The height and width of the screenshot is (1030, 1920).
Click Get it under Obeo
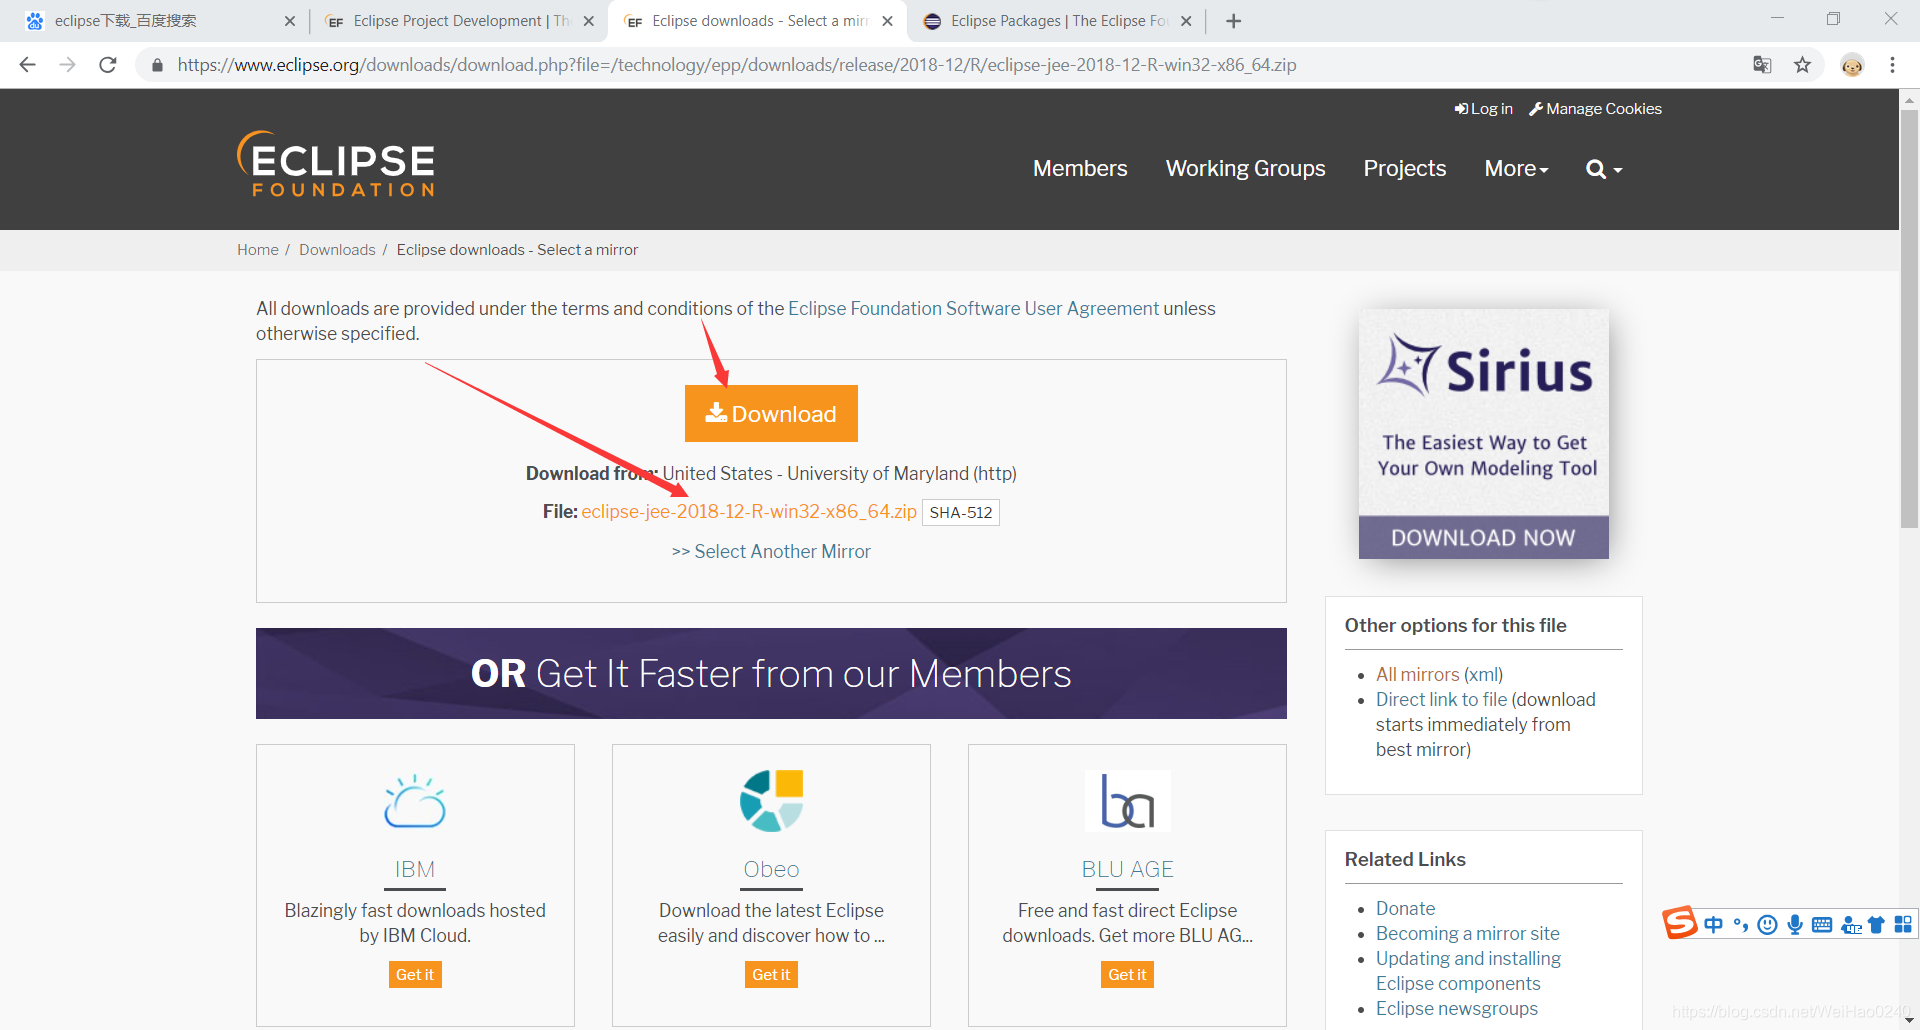(771, 975)
